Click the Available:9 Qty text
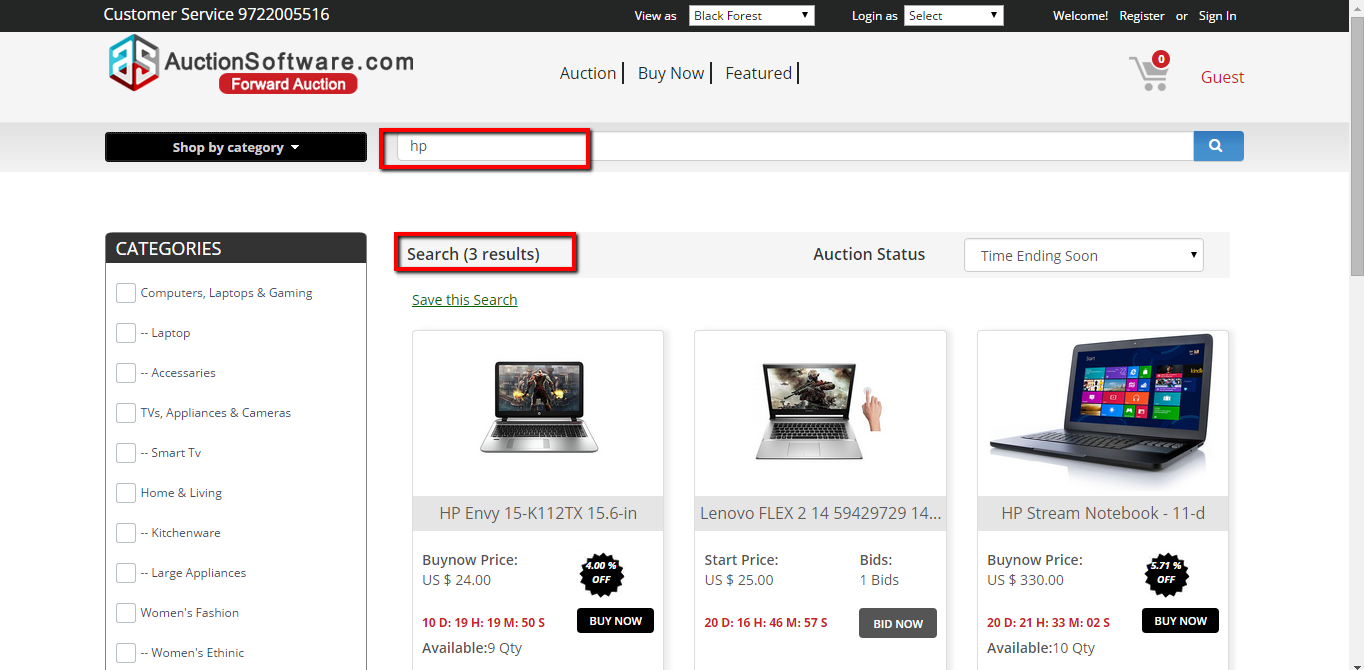 472,648
